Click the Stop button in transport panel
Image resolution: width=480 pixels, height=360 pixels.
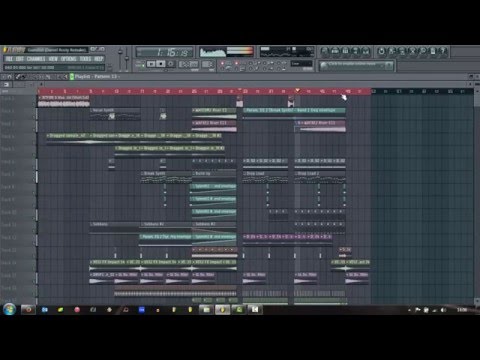pos(161,64)
